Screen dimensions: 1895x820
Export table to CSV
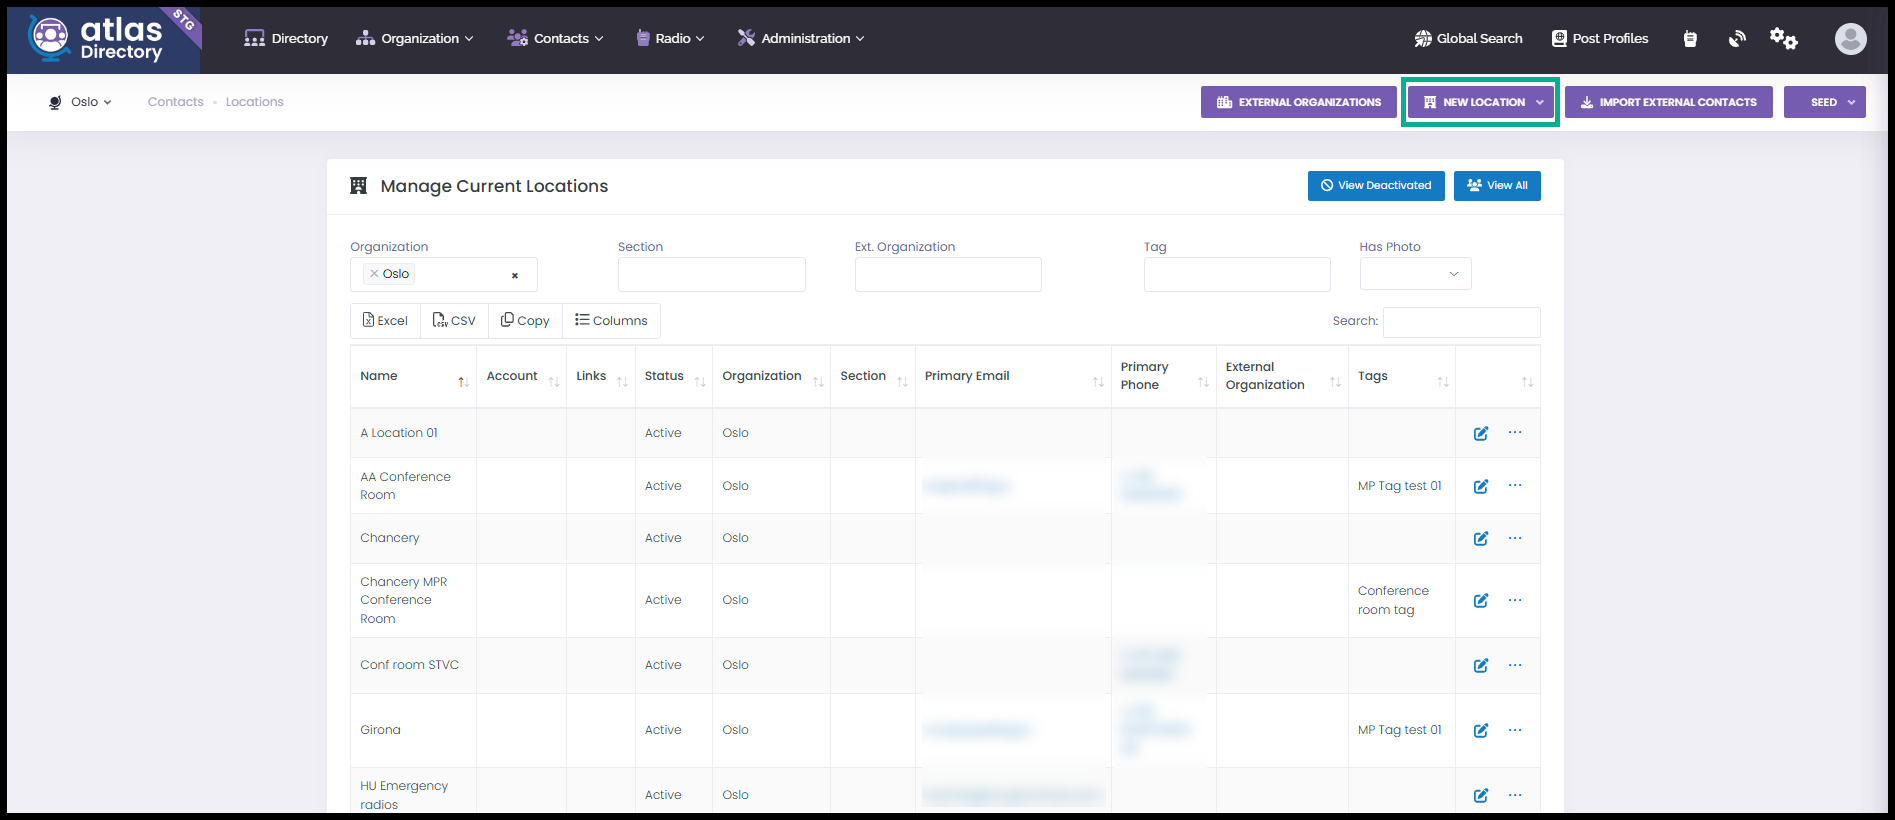point(454,321)
